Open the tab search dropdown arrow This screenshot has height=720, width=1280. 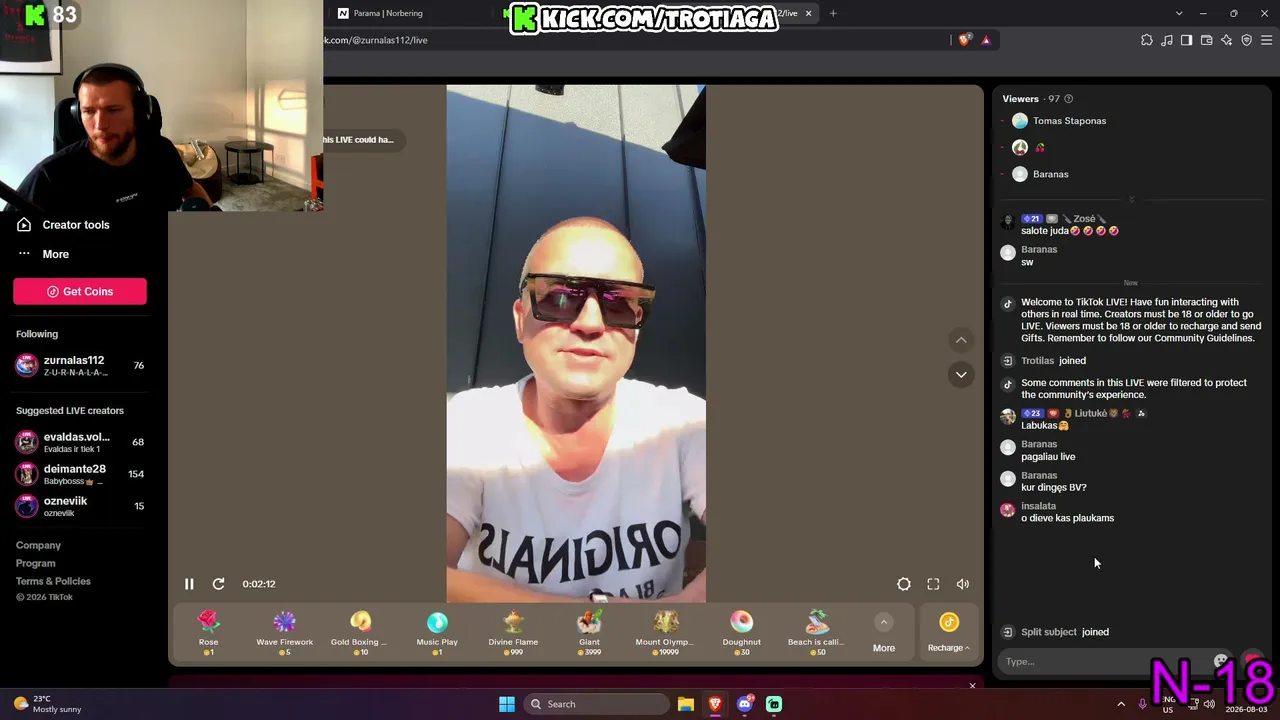click(x=1179, y=13)
